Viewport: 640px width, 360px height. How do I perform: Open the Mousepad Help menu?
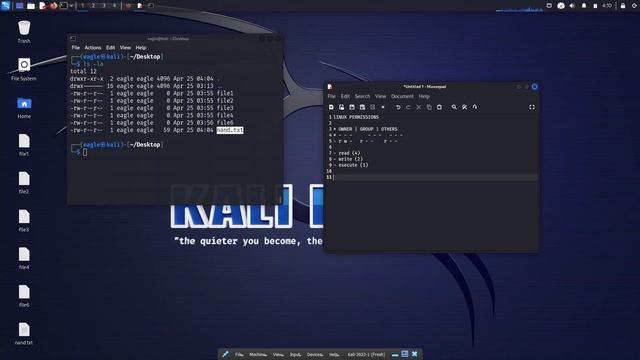424,96
